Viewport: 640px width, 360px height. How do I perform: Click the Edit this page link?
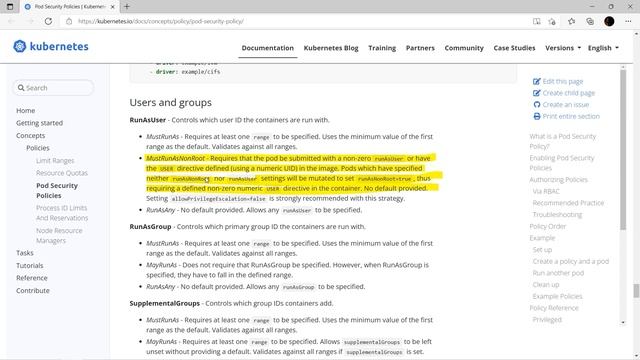point(563,81)
